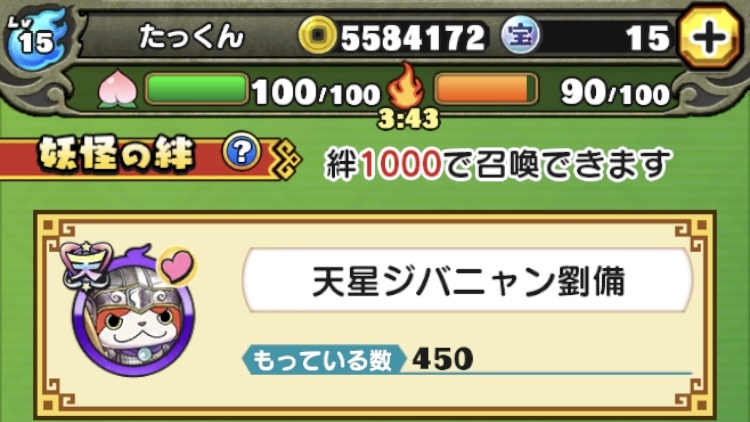This screenshot has width=750, height=422.
Task: Tap the blue flame Lv 15 badge
Action: [34, 37]
